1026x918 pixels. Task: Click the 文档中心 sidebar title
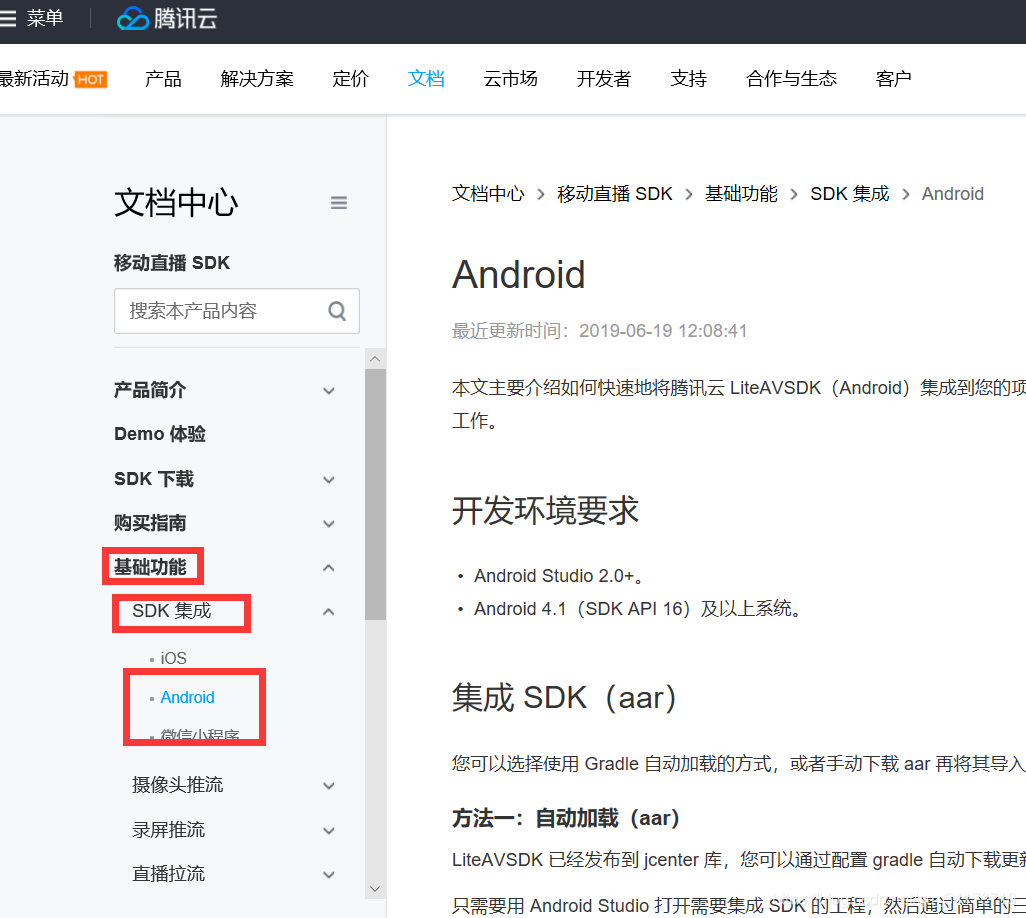[177, 202]
